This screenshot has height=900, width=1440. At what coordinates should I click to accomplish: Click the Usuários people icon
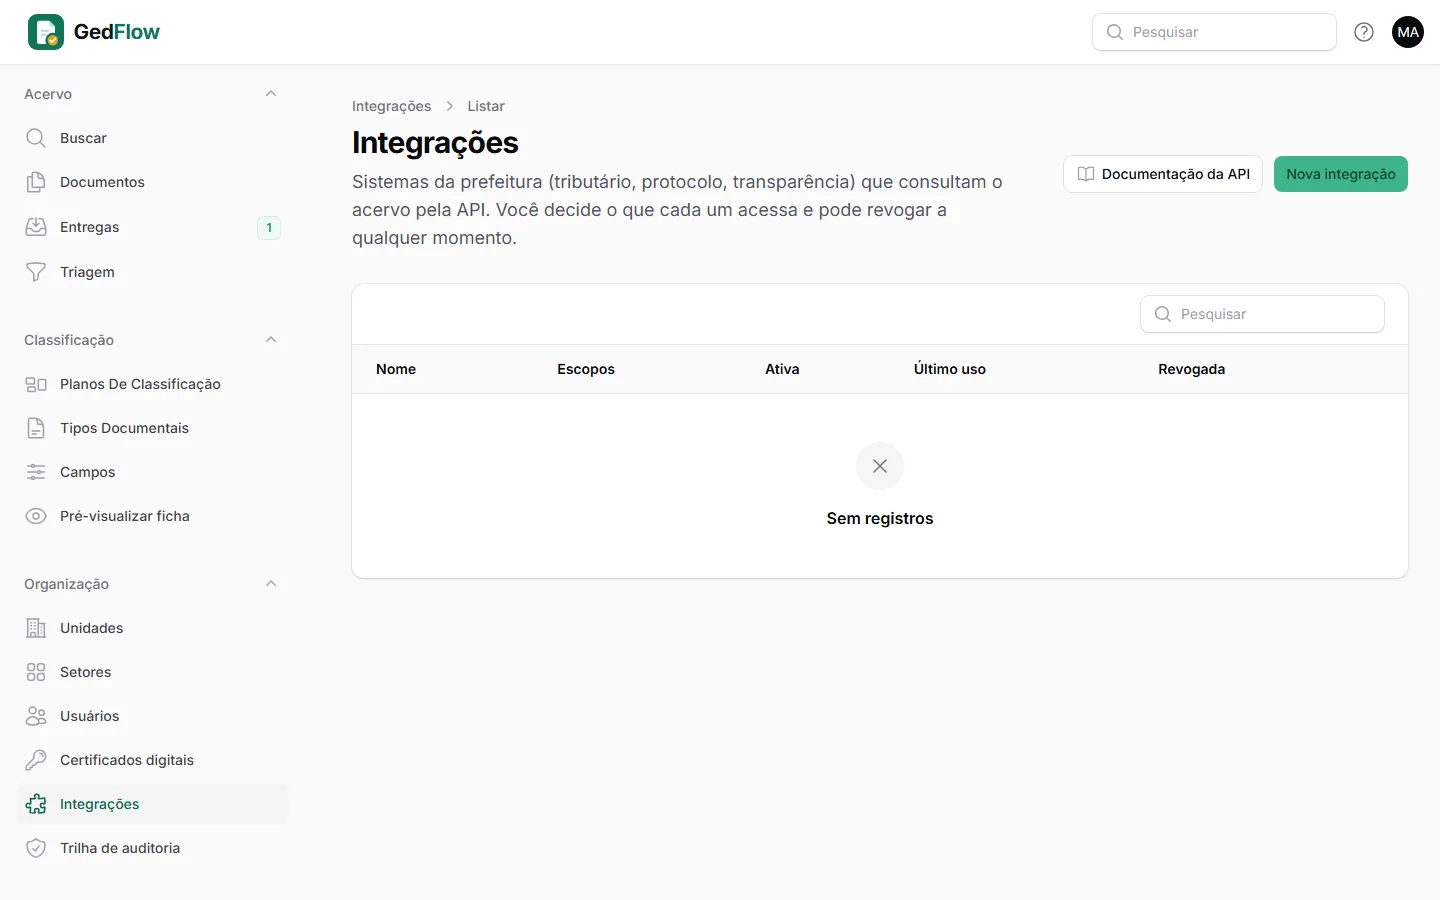(36, 716)
